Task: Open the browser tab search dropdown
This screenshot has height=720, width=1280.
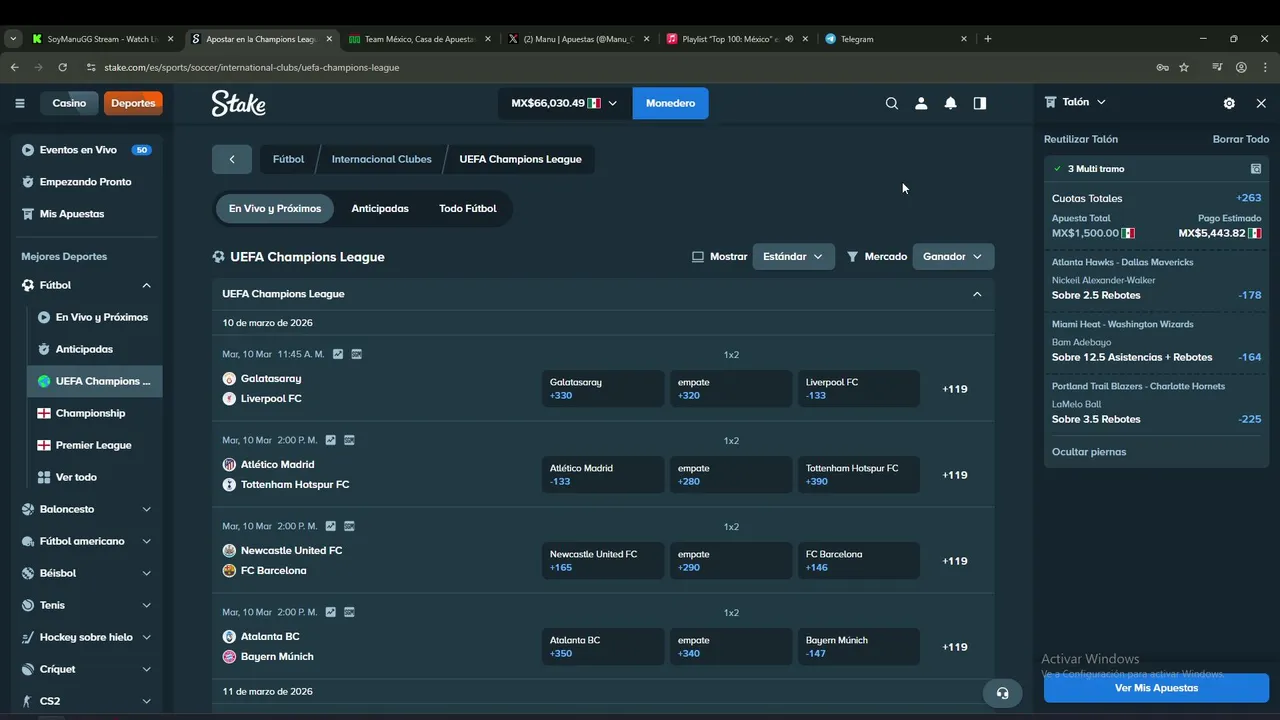Action: (x=13, y=39)
